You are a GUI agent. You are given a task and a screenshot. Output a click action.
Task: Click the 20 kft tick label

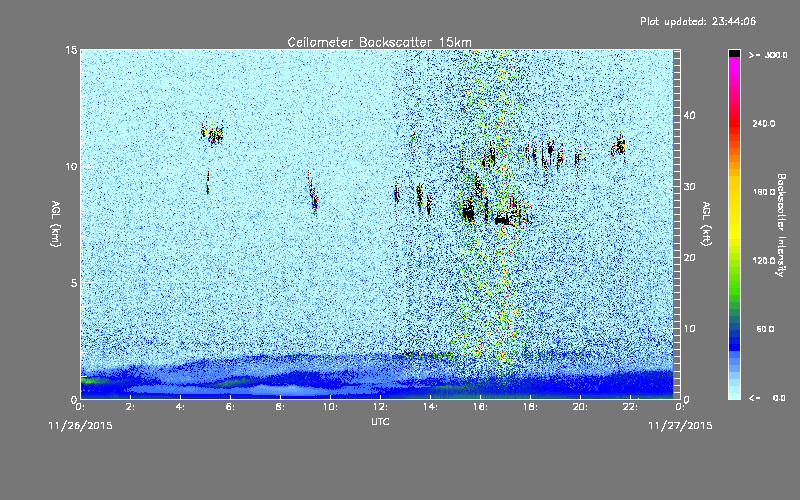[689, 257]
